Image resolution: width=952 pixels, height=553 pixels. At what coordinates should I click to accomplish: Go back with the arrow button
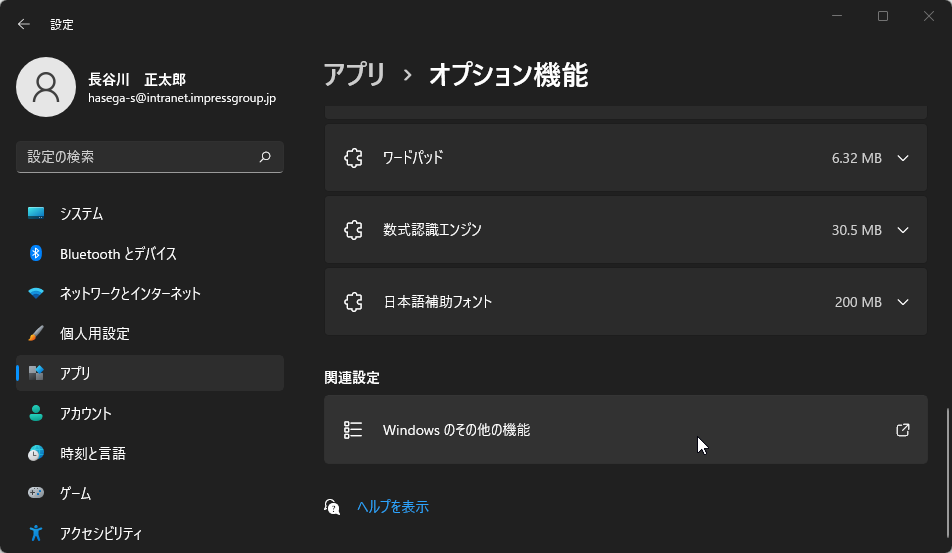[24, 24]
